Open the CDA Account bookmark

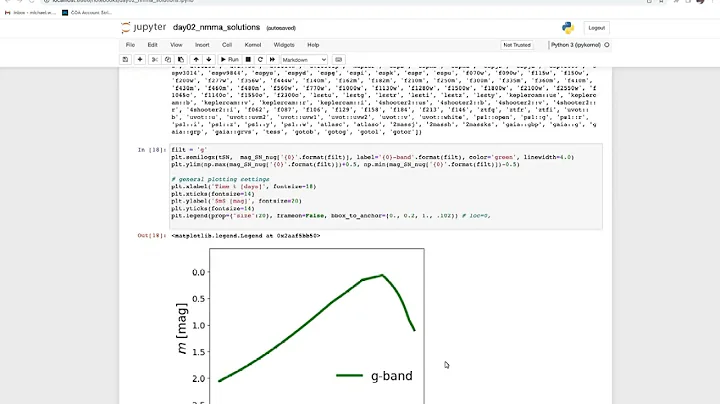point(87,12)
